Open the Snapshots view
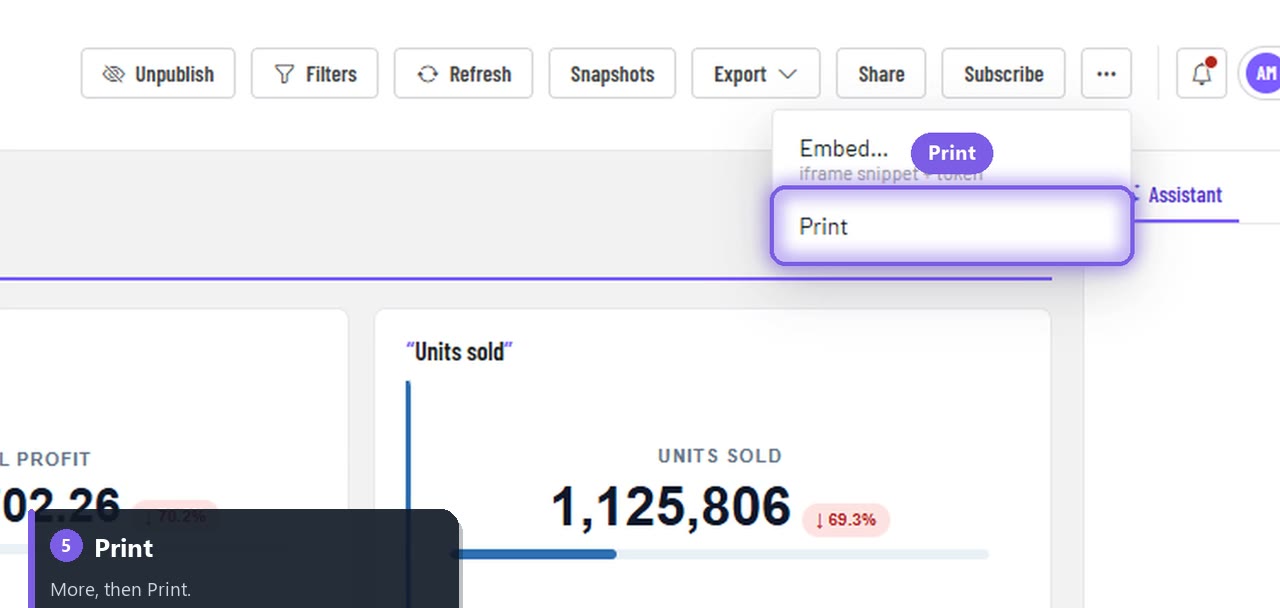This screenshot has width=1280, height=608. pos(612,74)
